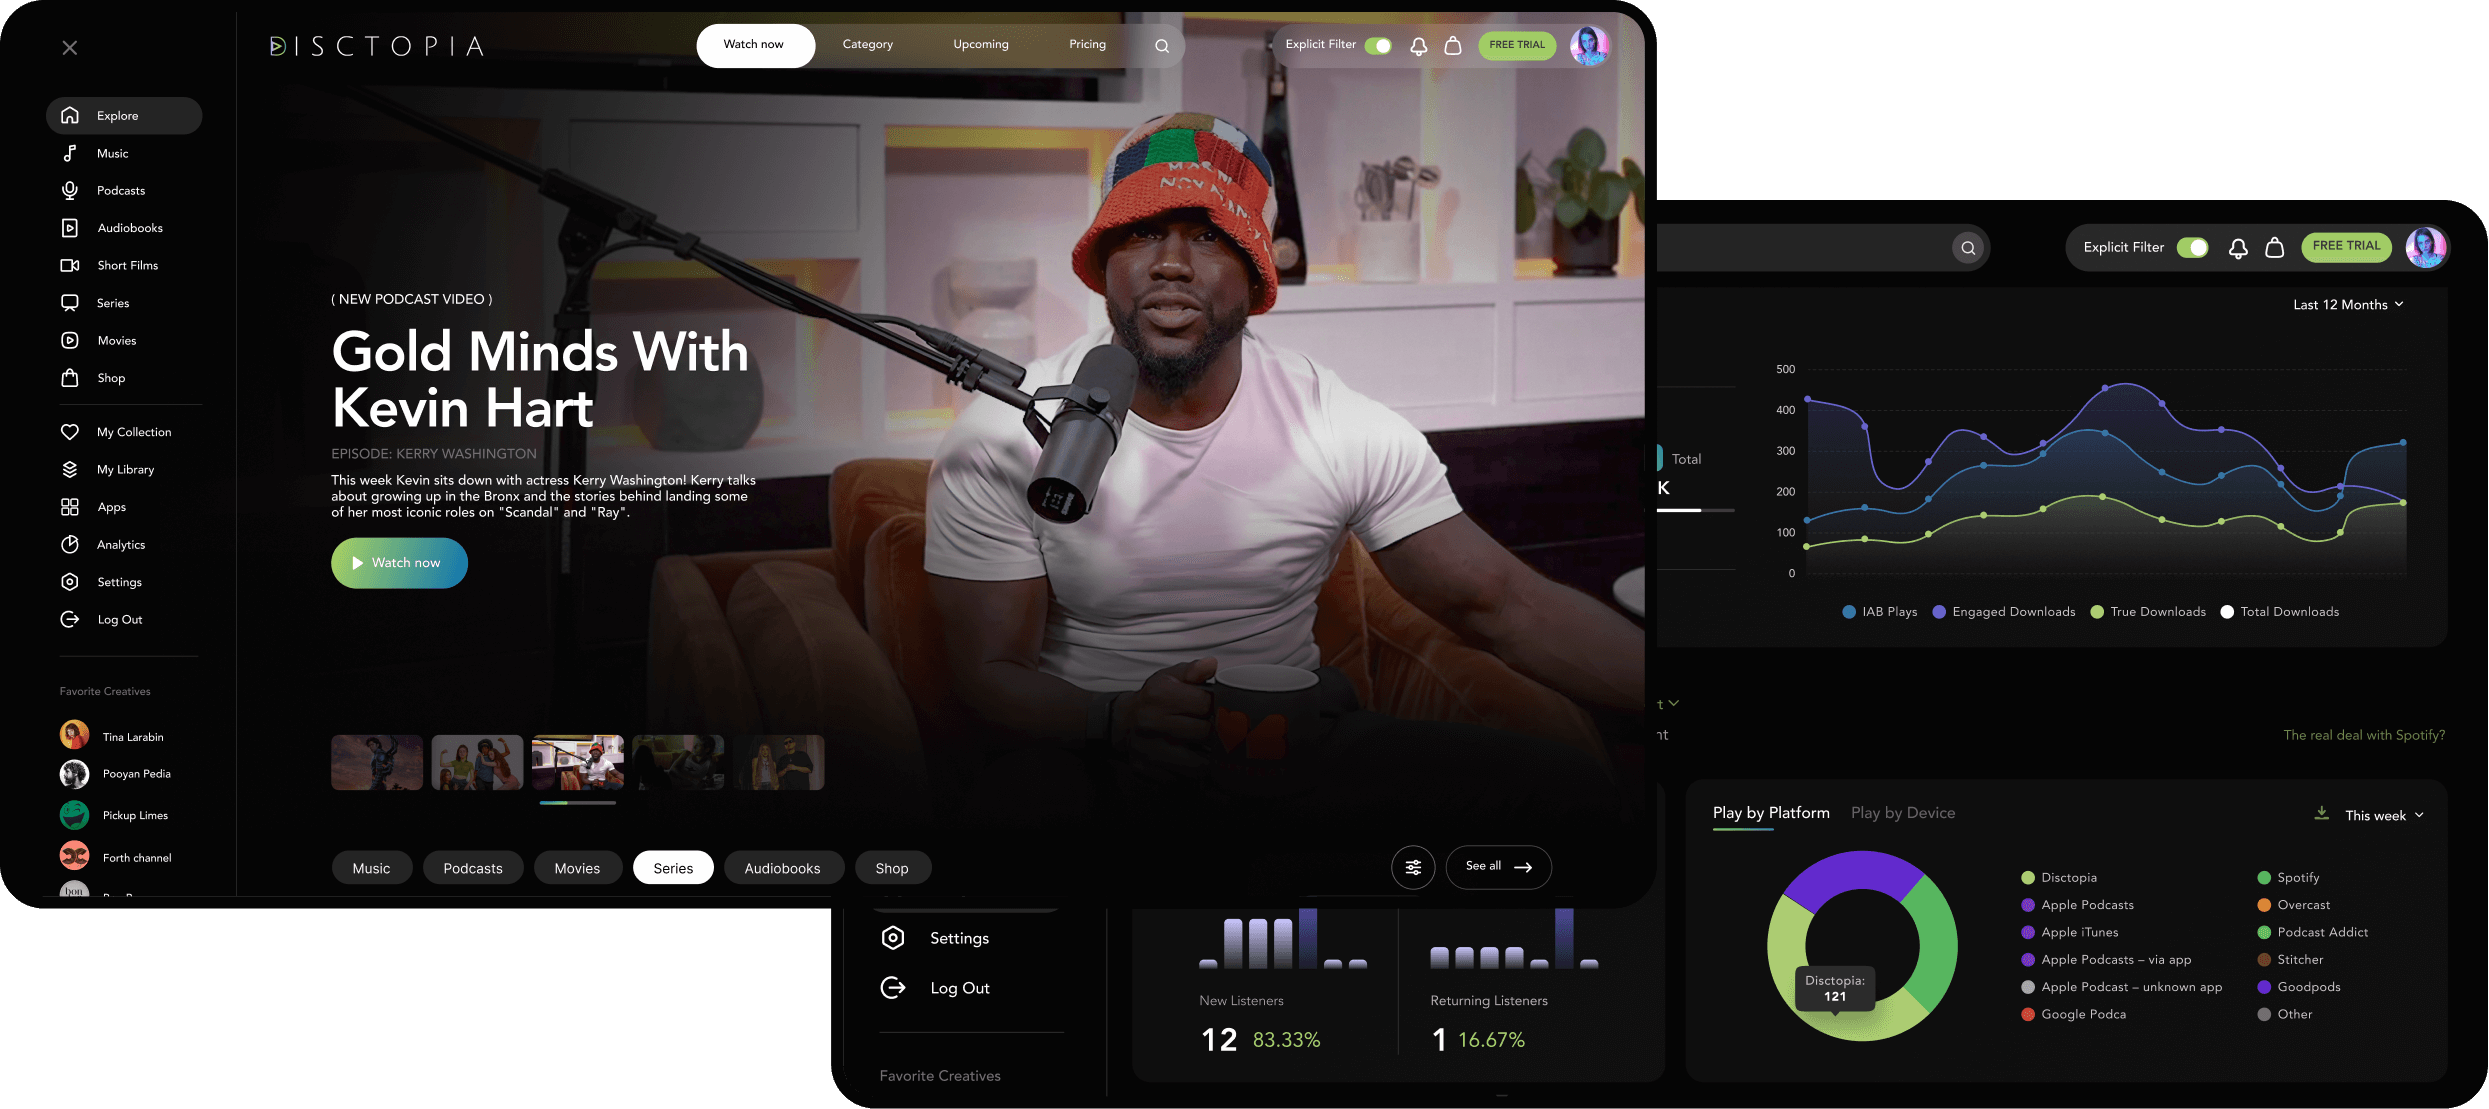Open profile avatar in front window header
Screen dimensions: 2489x1109
coord(1589,45)
